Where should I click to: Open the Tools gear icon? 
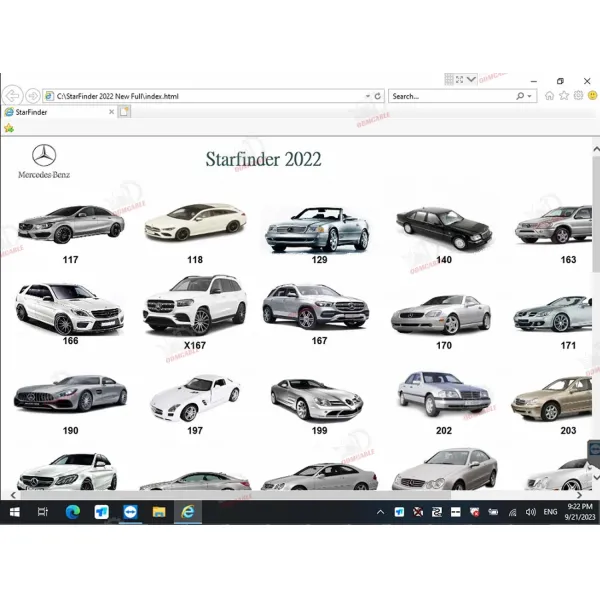coord(578,96)
